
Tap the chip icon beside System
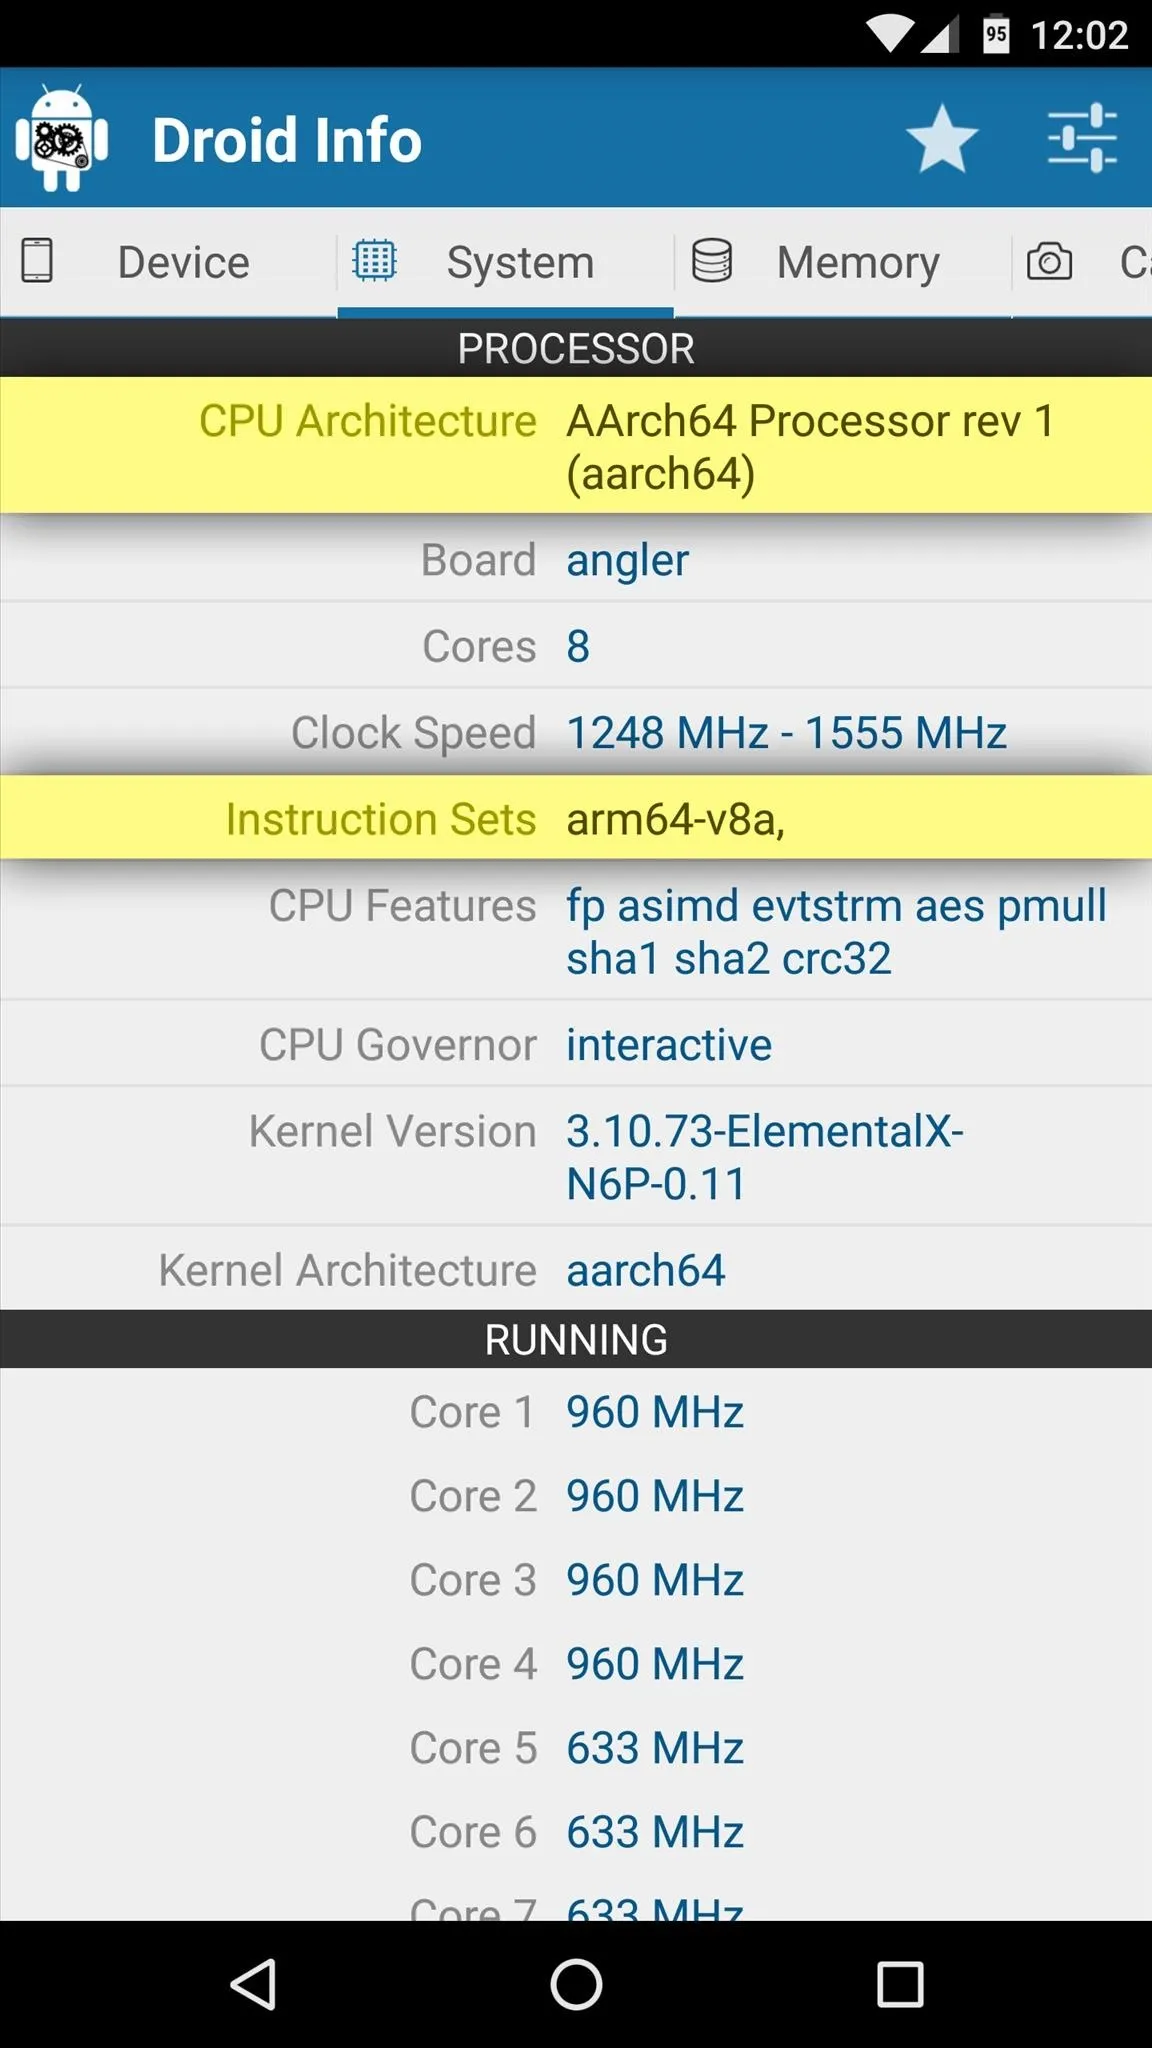click(x=375, y=261)
